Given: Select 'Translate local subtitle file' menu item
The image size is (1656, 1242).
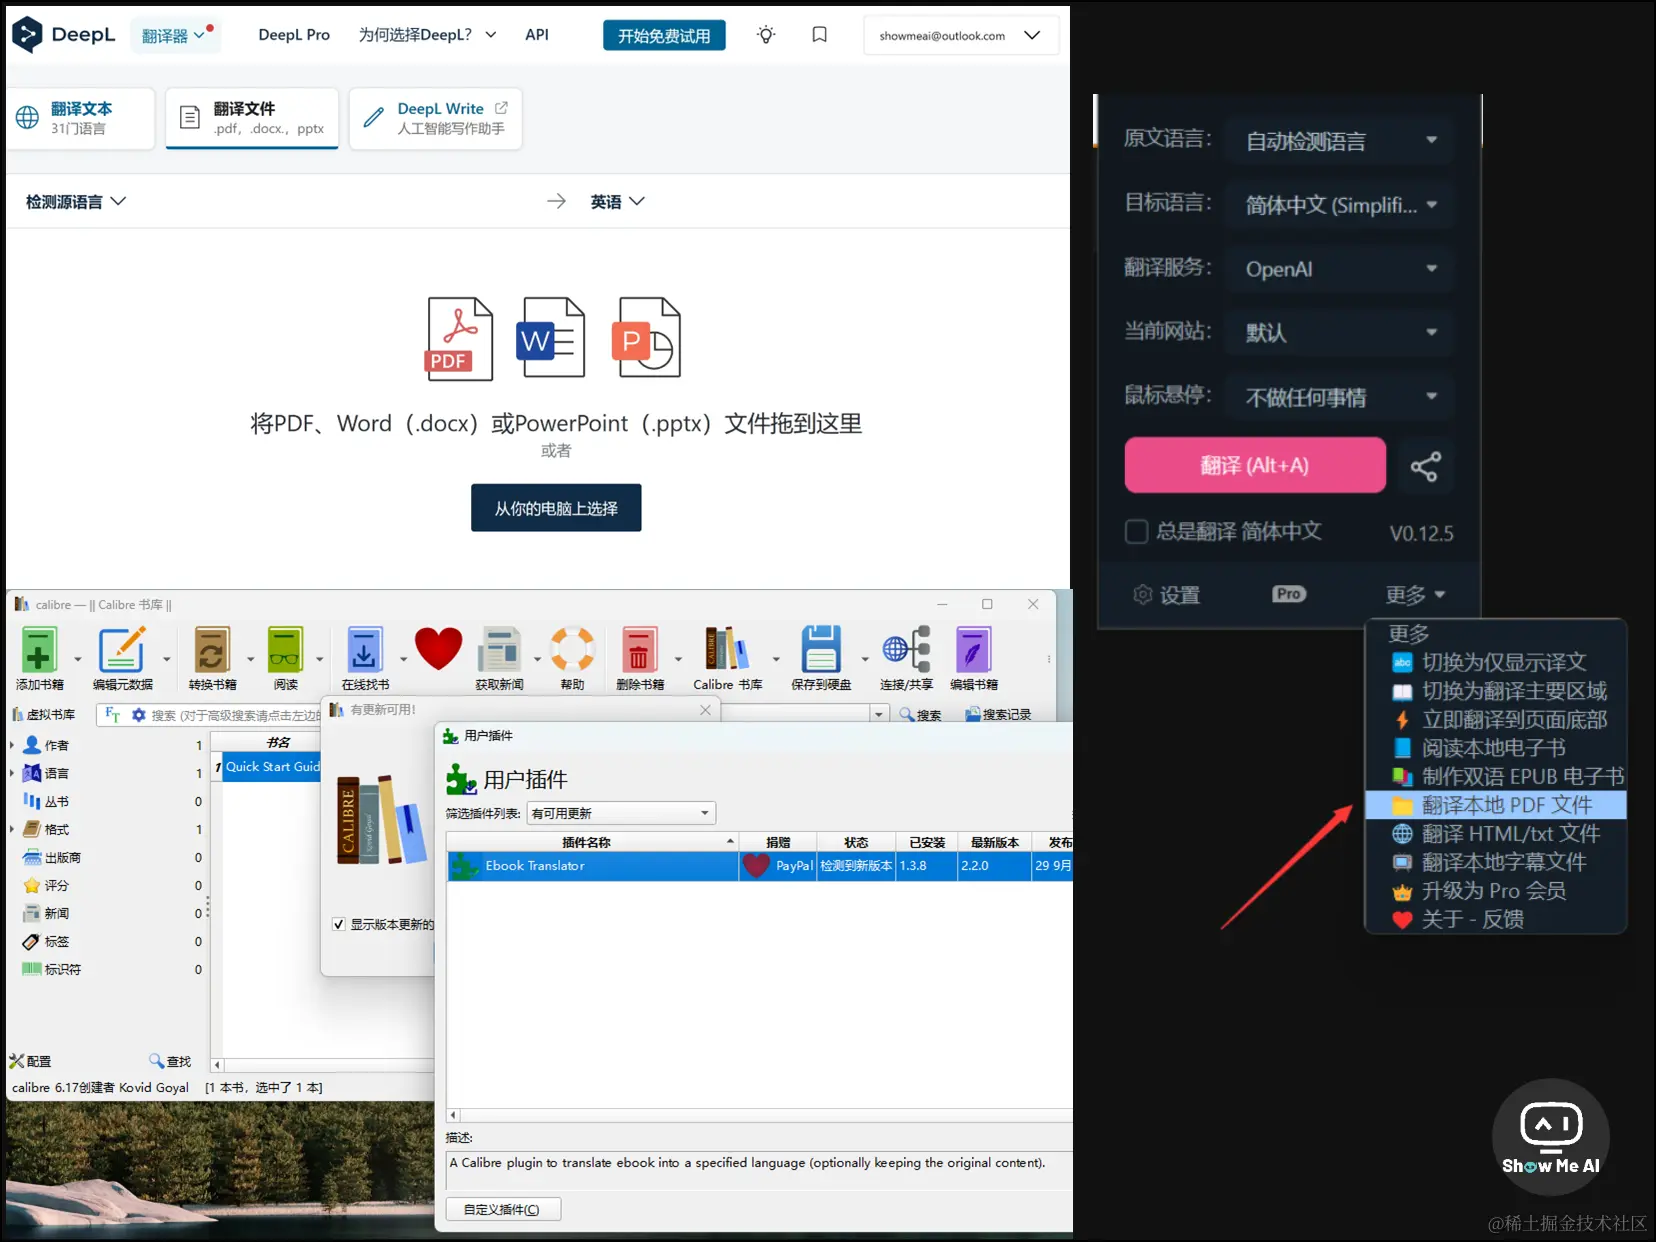Looking at the screenshot, I should 1496,862.
